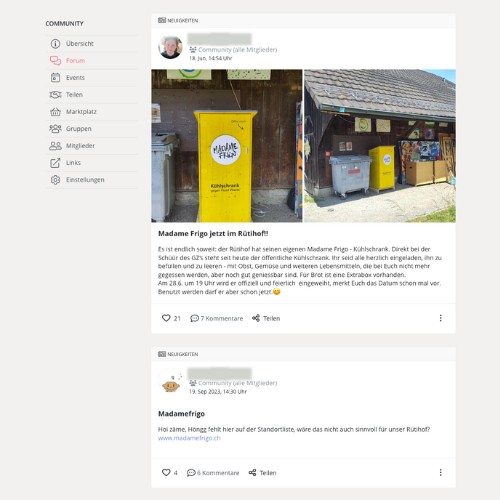This screenshot has width=500, height=500.
Task: Expand the 7 Kommentare thread
Action: [216, 318]
